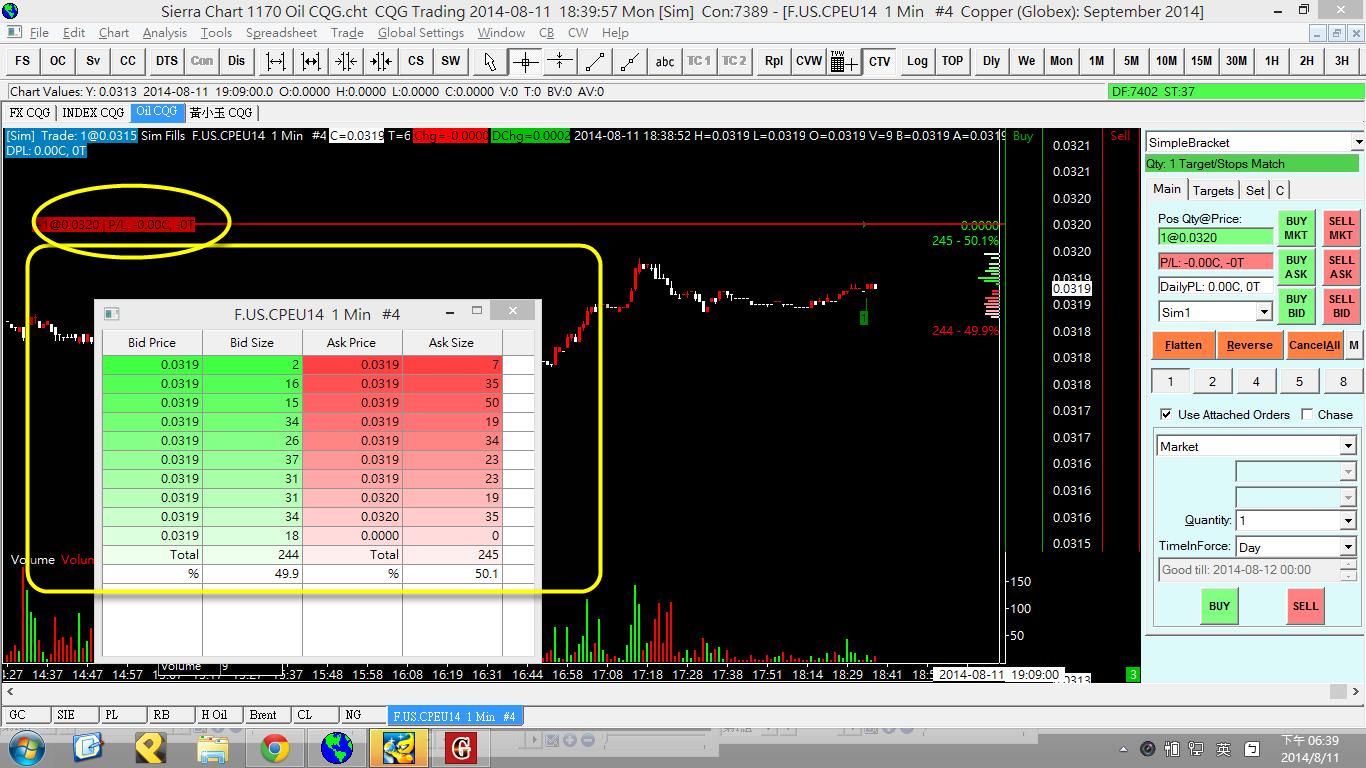Click the CancelAll orders button
This screenshot has height=768, width=1366.
pos(1314,345)
